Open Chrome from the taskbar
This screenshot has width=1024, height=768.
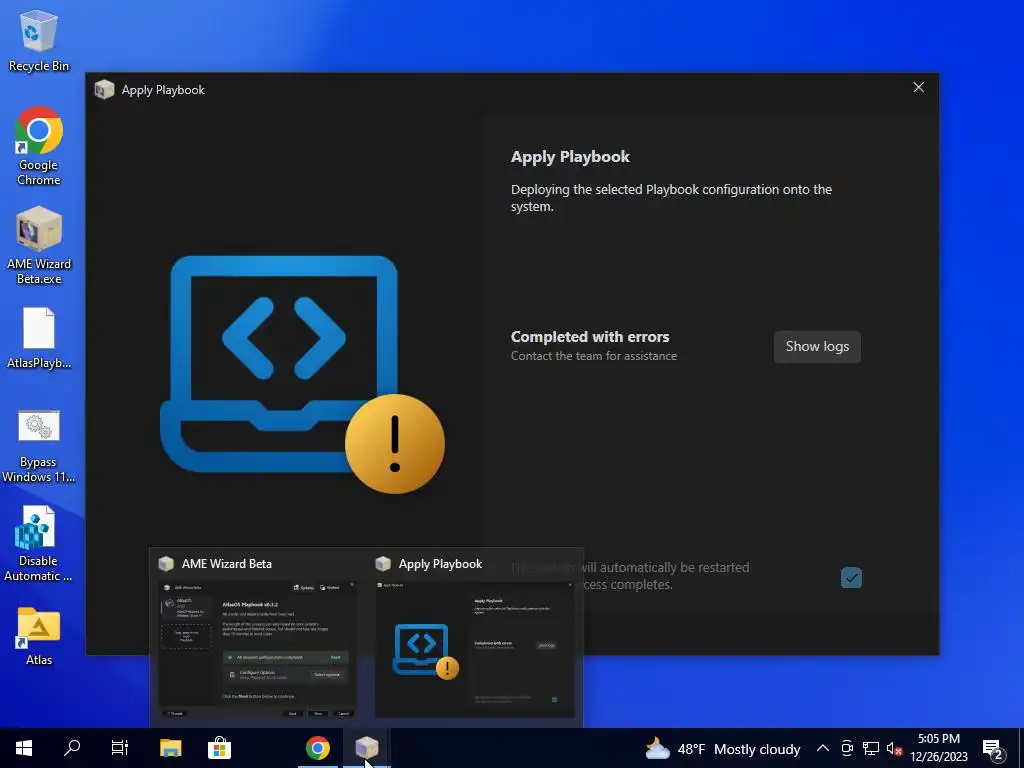(x=317, y=748)
